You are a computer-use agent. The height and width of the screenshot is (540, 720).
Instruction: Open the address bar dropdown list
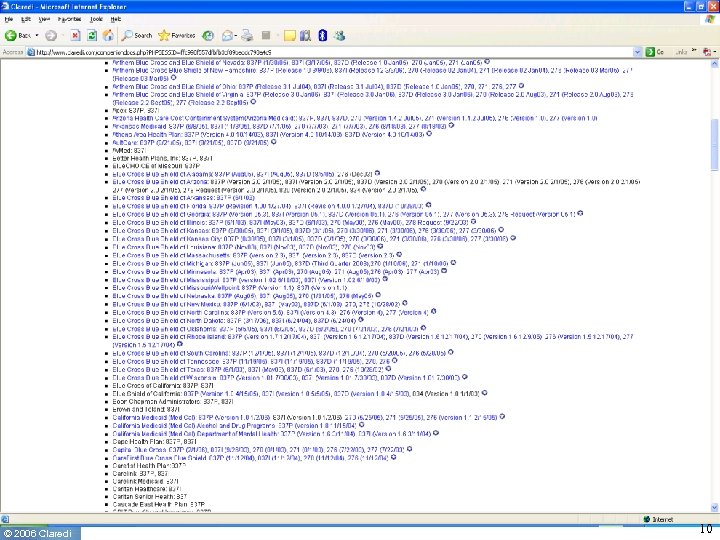tap(637, 52)
